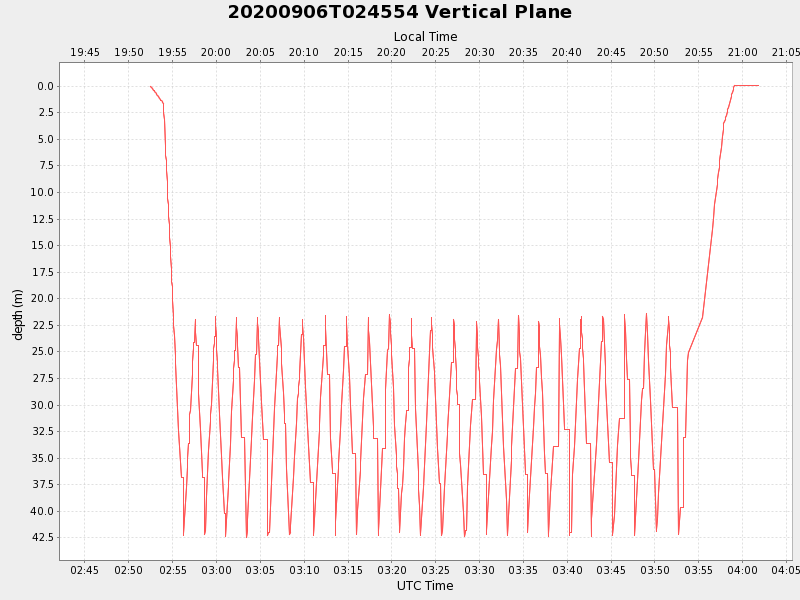Click the depth (m) axis label
Viewport: 800px width, 600px height.
18,314
